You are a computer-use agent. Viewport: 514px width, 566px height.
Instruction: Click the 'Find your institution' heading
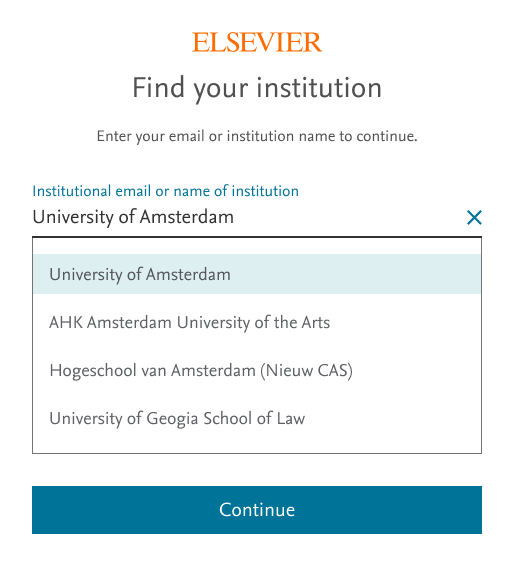pyautogui.click(x=257, y=88)
